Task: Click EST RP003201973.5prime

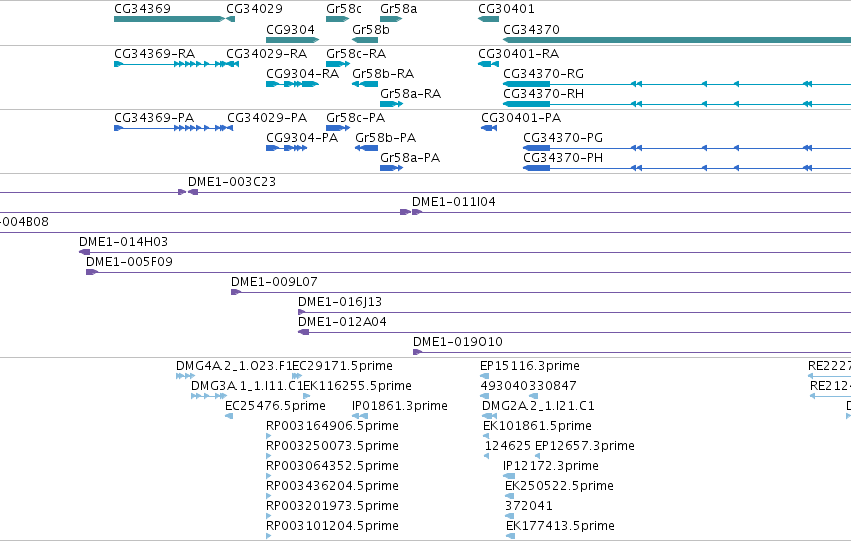Action: click(x=332, y=507)
